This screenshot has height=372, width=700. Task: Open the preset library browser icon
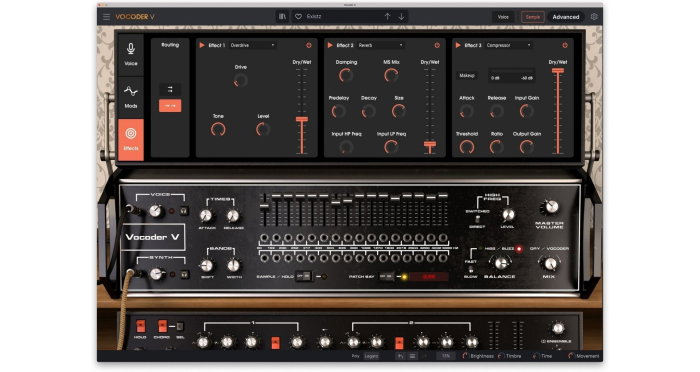282,17
